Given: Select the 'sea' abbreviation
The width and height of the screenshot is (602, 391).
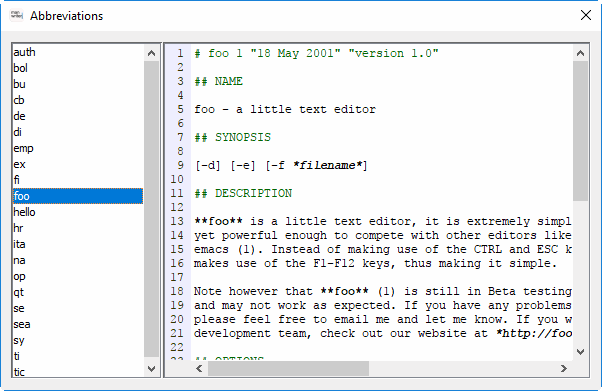Looking at the screenshot, I should (78, 325).
